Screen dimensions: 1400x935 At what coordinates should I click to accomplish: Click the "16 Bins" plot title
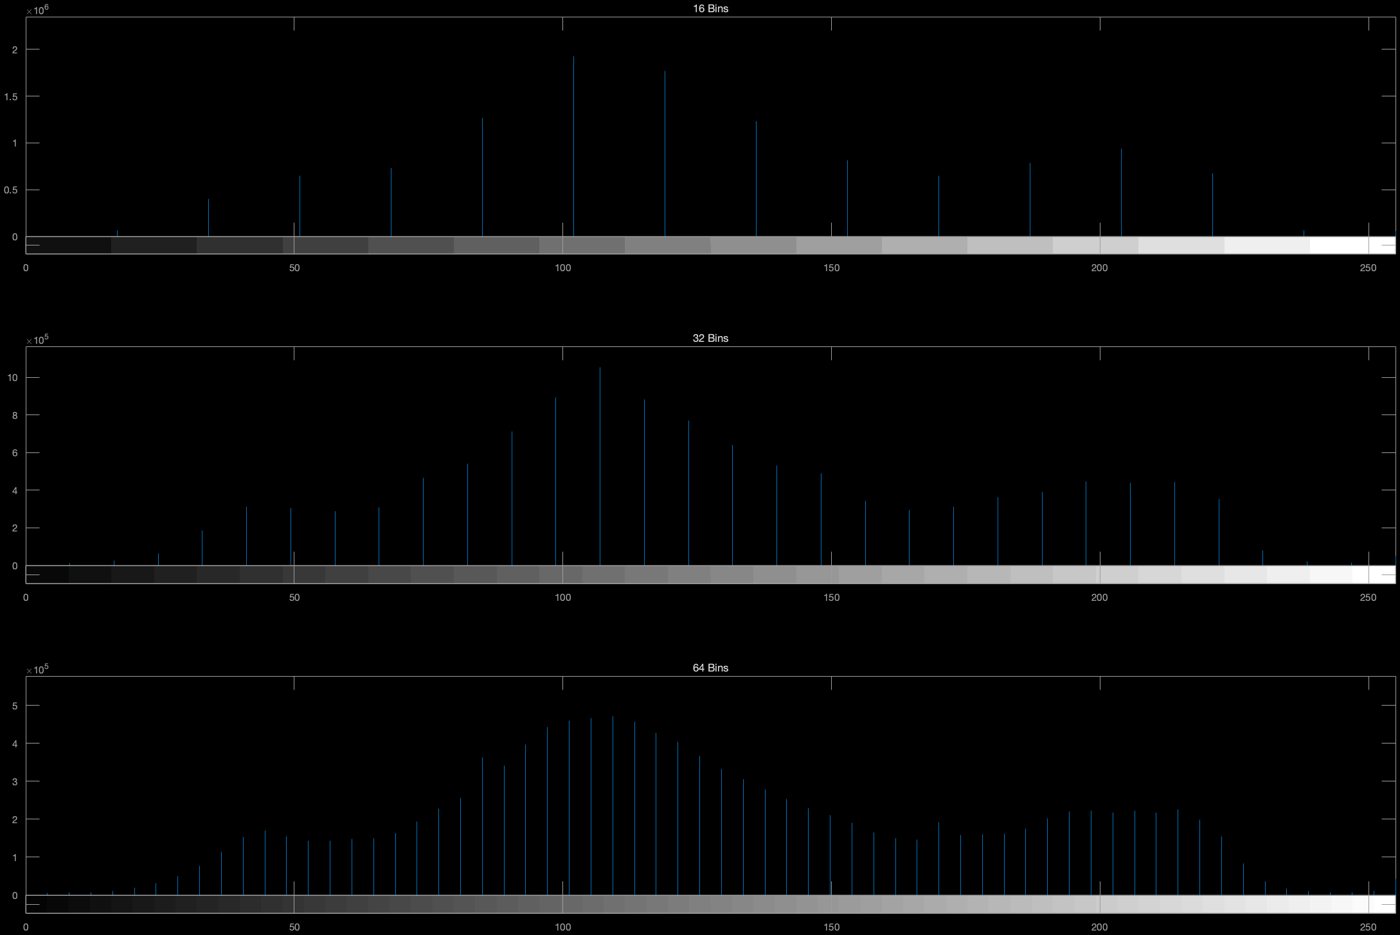click(710, 9)
